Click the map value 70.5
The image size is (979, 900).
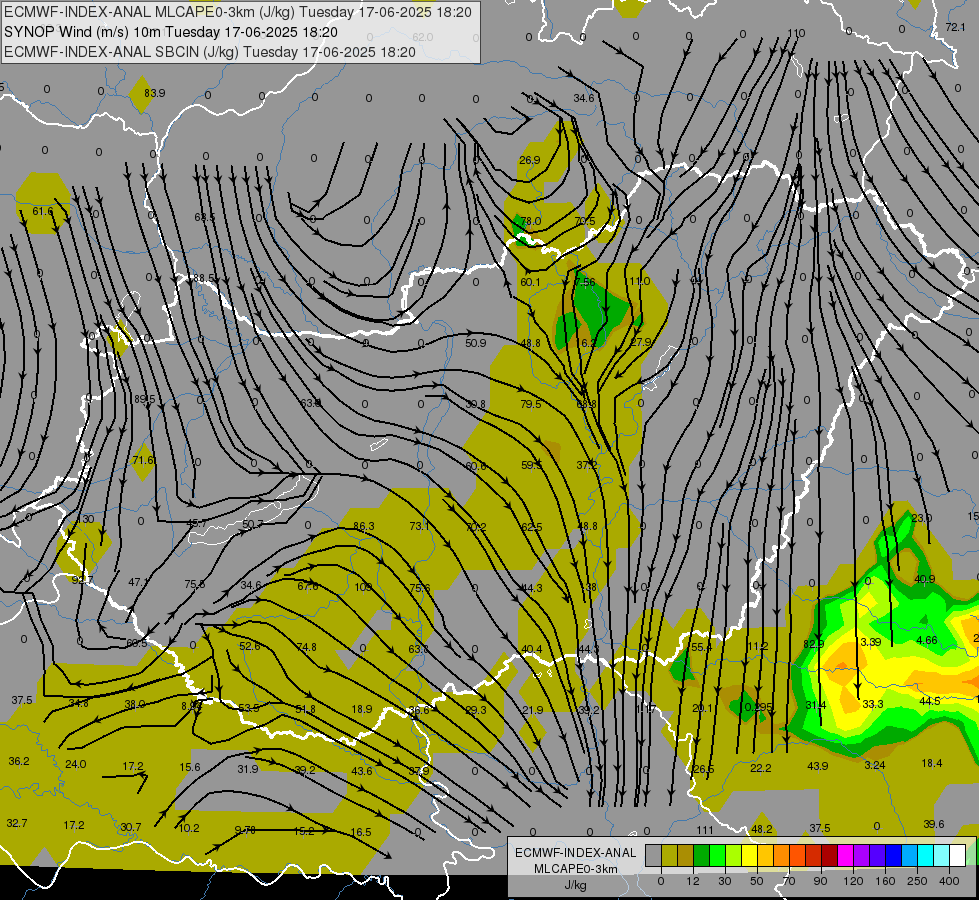pos(585,221)
